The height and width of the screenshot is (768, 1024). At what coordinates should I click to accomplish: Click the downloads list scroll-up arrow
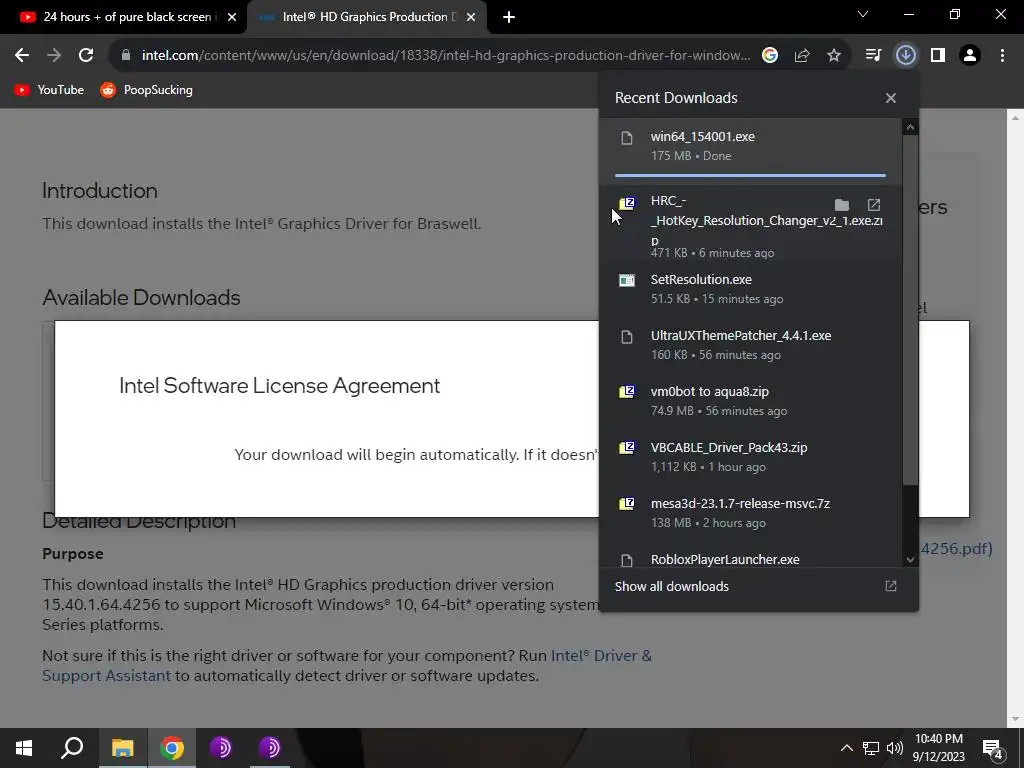coord(910,127)
